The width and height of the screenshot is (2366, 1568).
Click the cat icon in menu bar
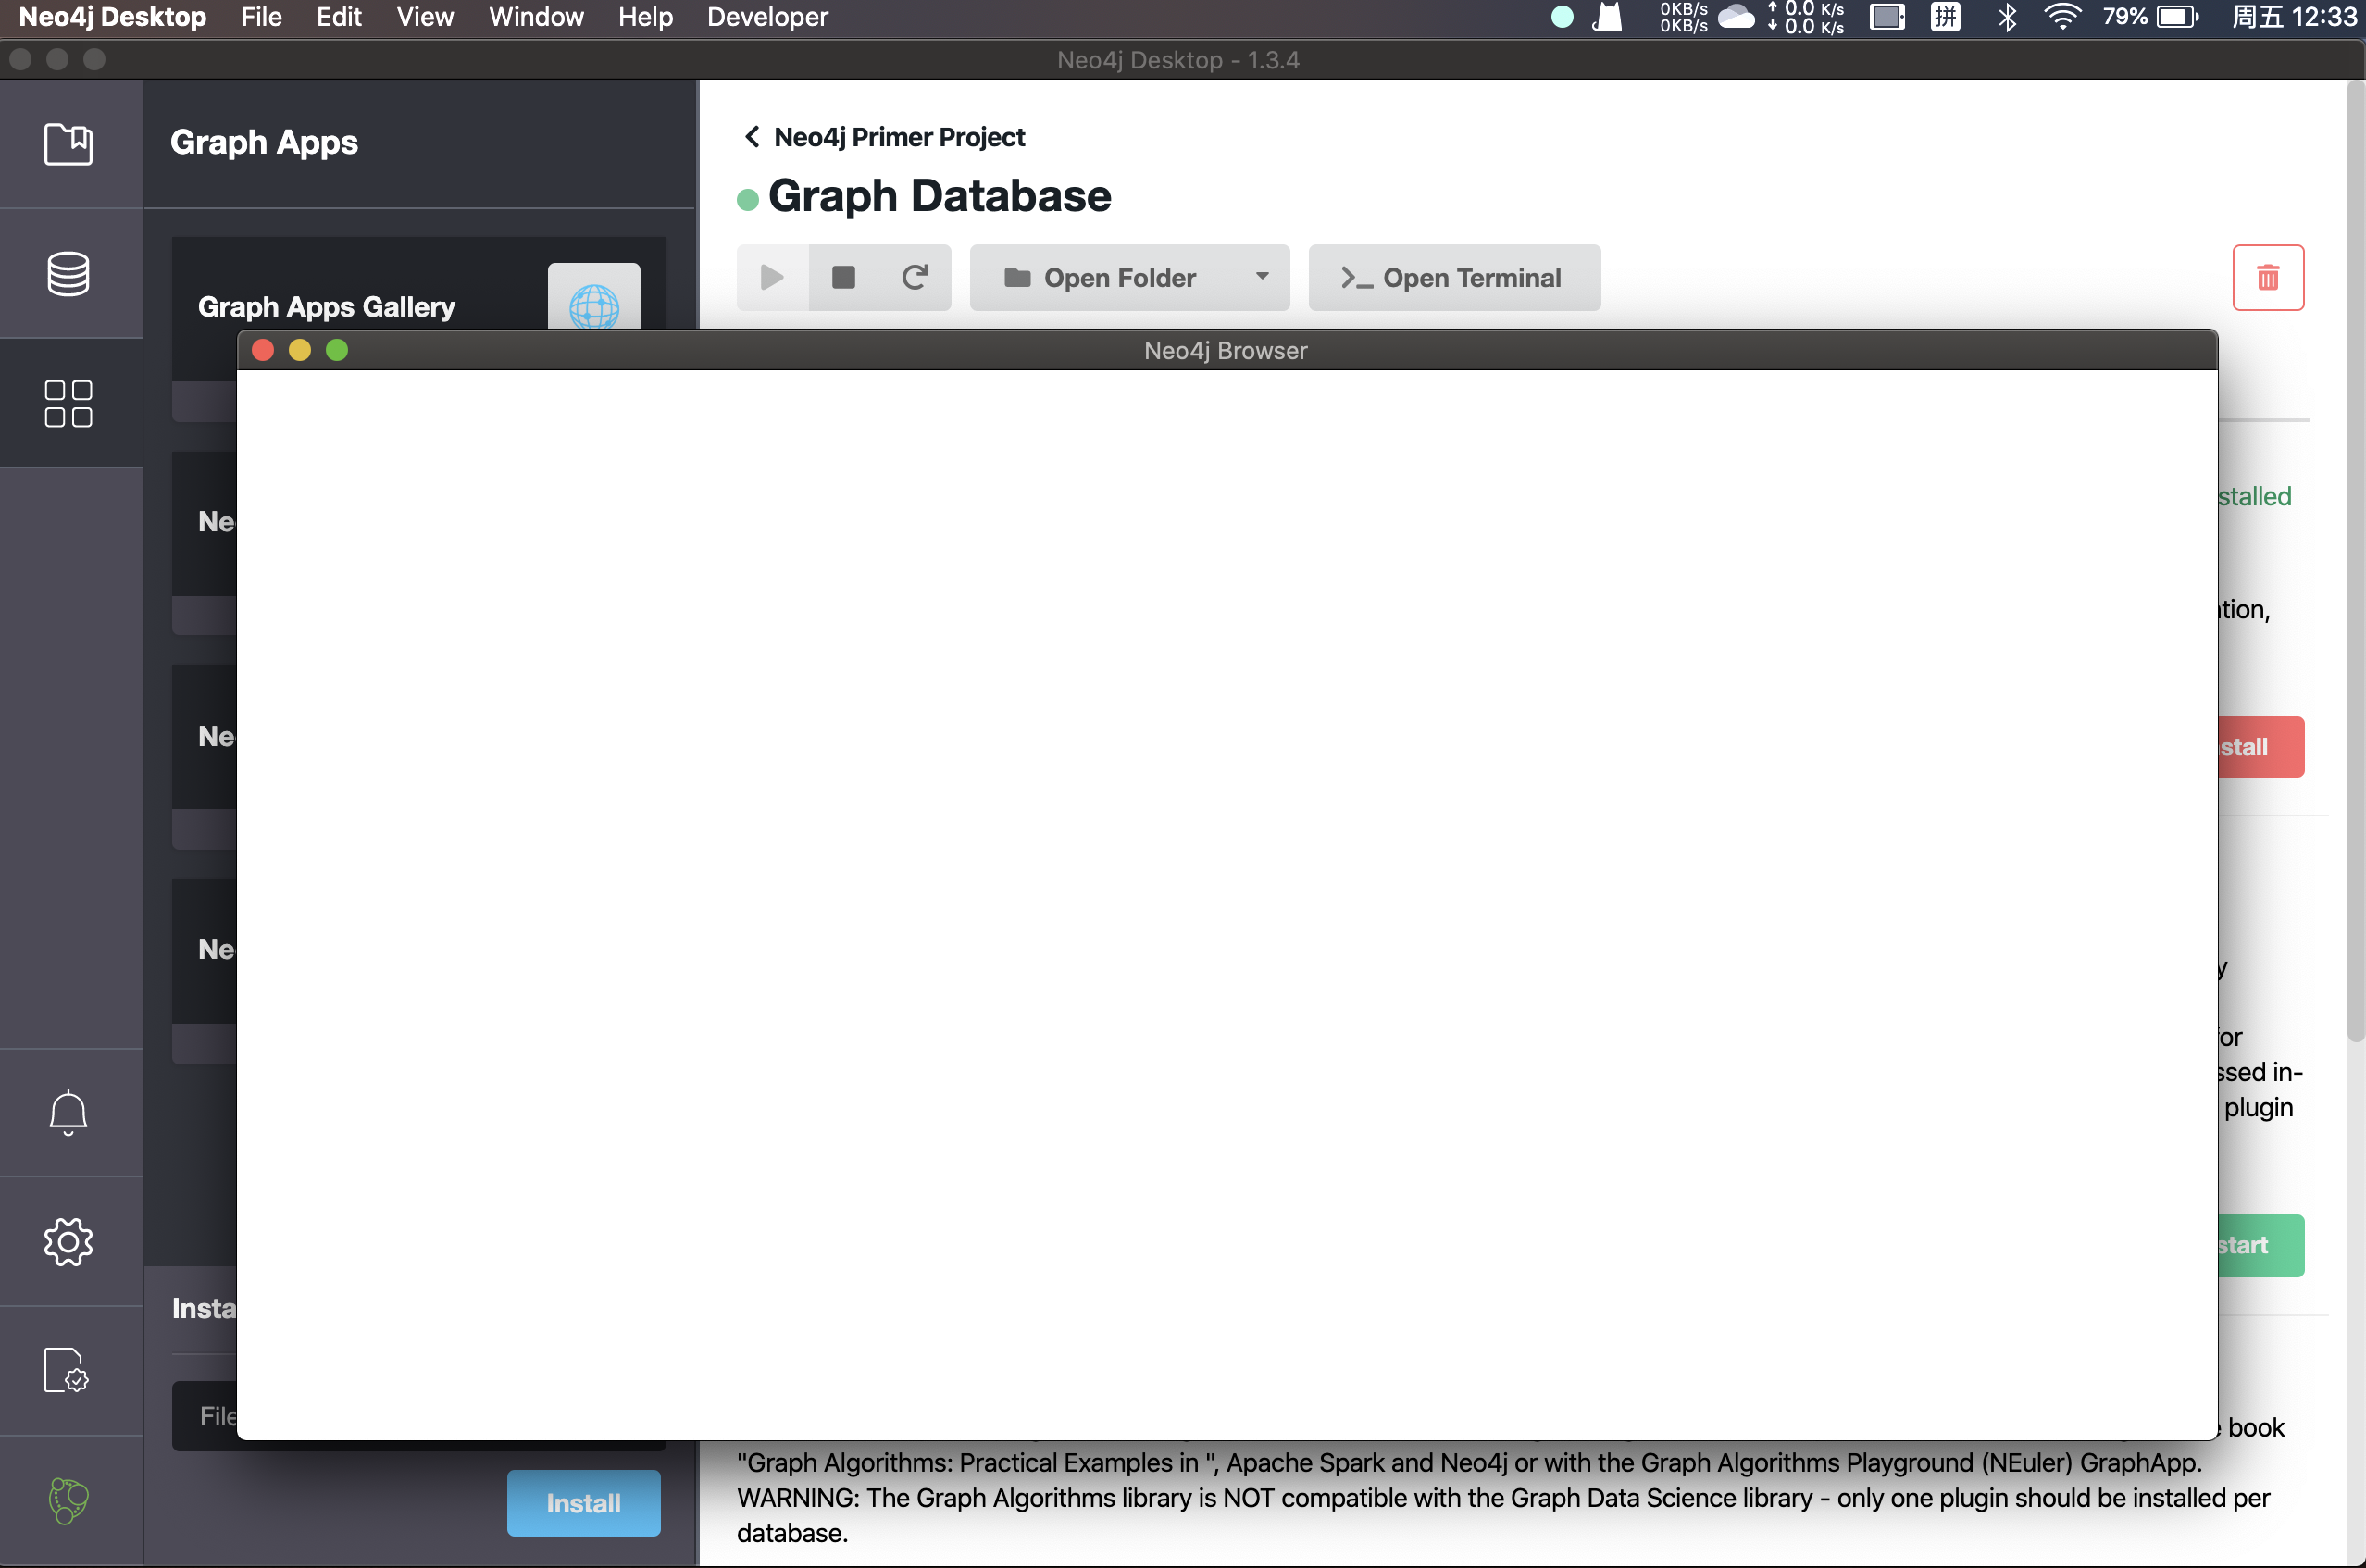tap(1607, 17)
